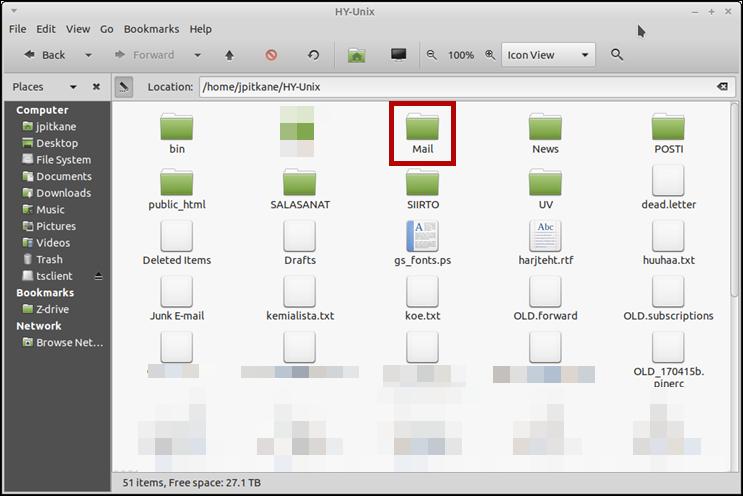Open the Computer toolbar icon

coord(399,55)
